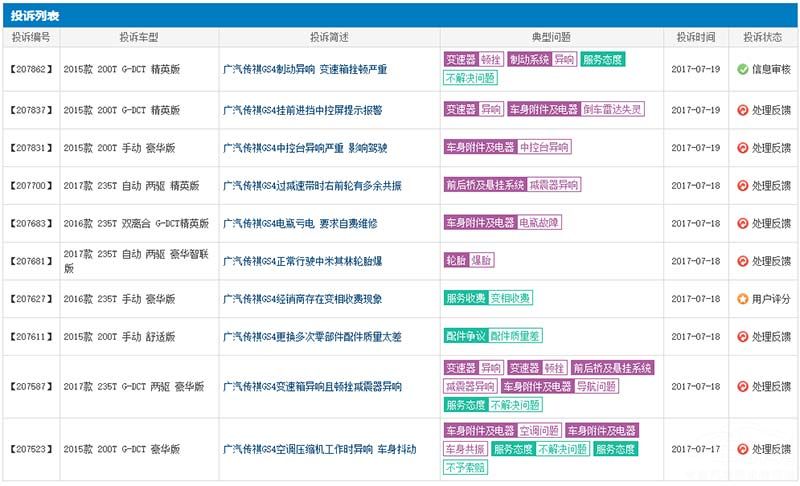Click red 处理反馈 icon for complaint 207523
Screen dimensions: 800x486
tap(742, 449)
